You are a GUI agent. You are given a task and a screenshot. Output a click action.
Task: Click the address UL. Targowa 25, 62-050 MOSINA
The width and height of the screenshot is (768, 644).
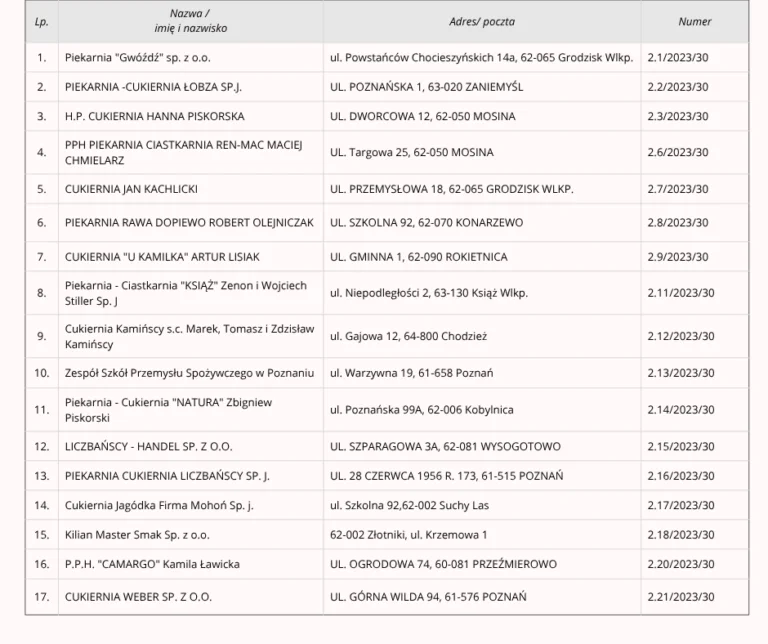[x=411, y=152]
